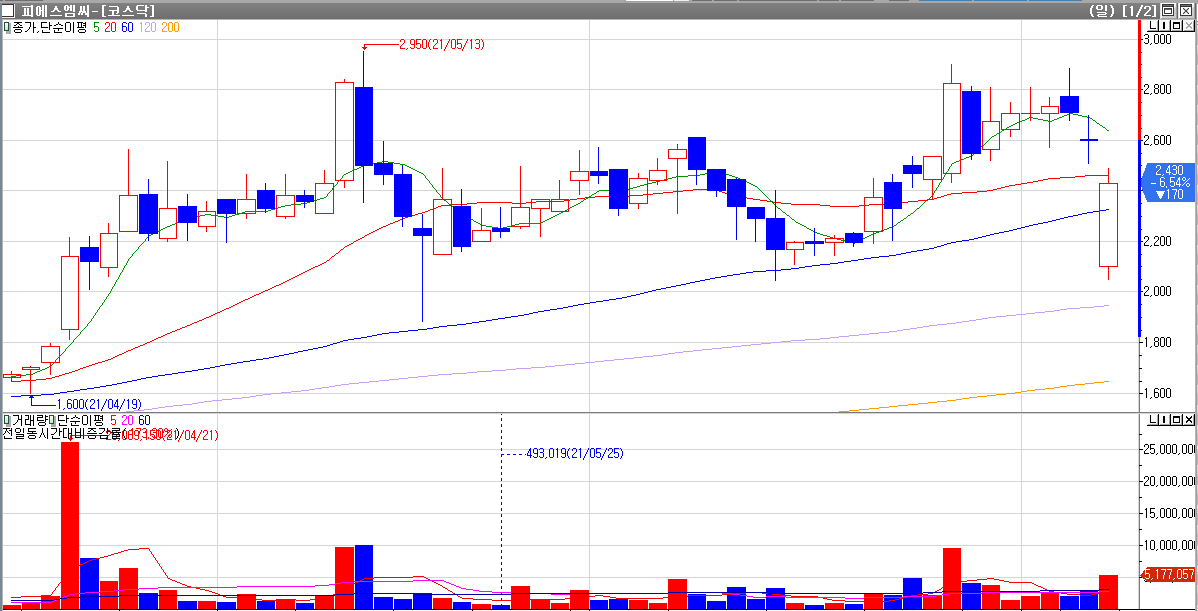
Task: Open the 종가,단순이평 price indicator marker
Action: 7,27
